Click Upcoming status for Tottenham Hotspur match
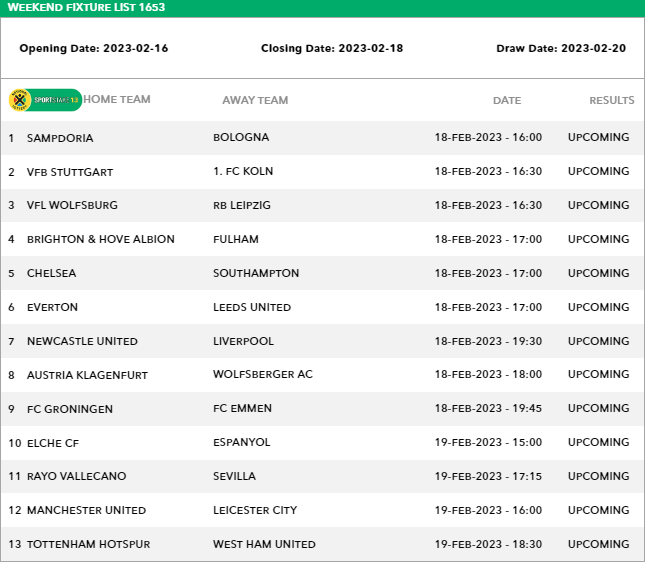This screenshot has height=562, width=645. (x=598, y=544)
